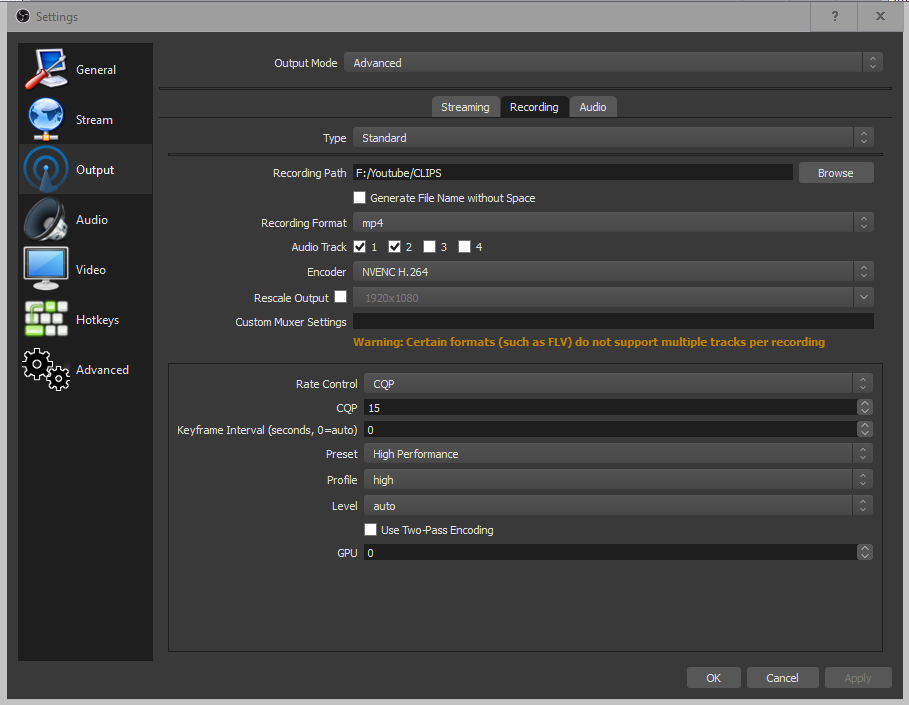Viewport: 909px width, 705px height.
Task: Enable Use Two-Pass Encoding
Action: click(370, 529)
